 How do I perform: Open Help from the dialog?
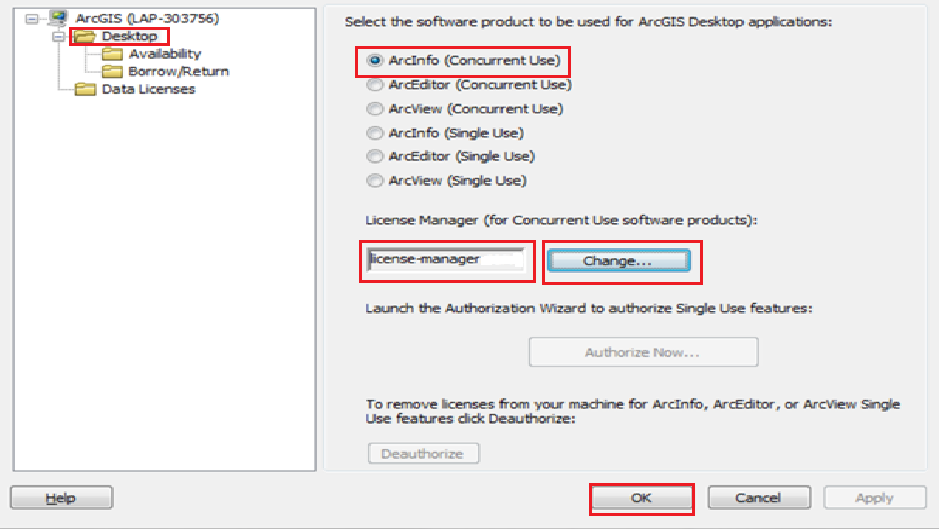click(x=61, y=498)
